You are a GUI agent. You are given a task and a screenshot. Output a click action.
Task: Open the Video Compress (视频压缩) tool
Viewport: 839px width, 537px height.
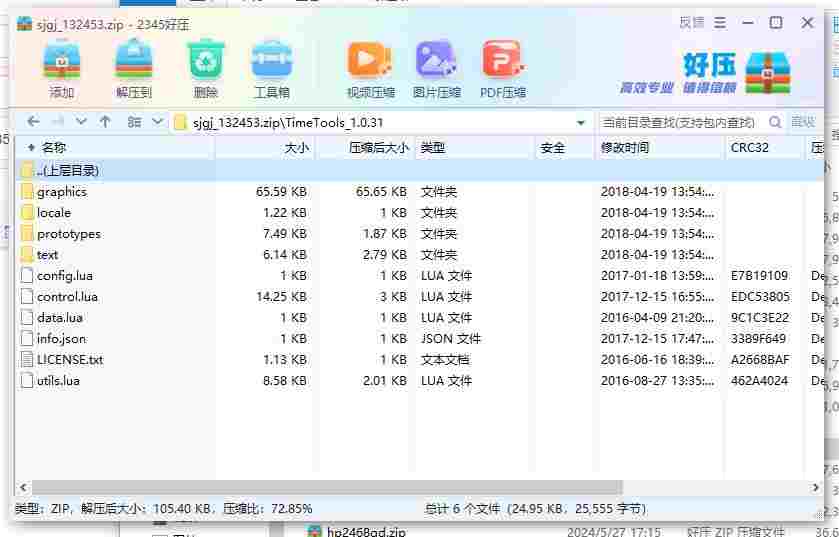click(x=370, y=60)
